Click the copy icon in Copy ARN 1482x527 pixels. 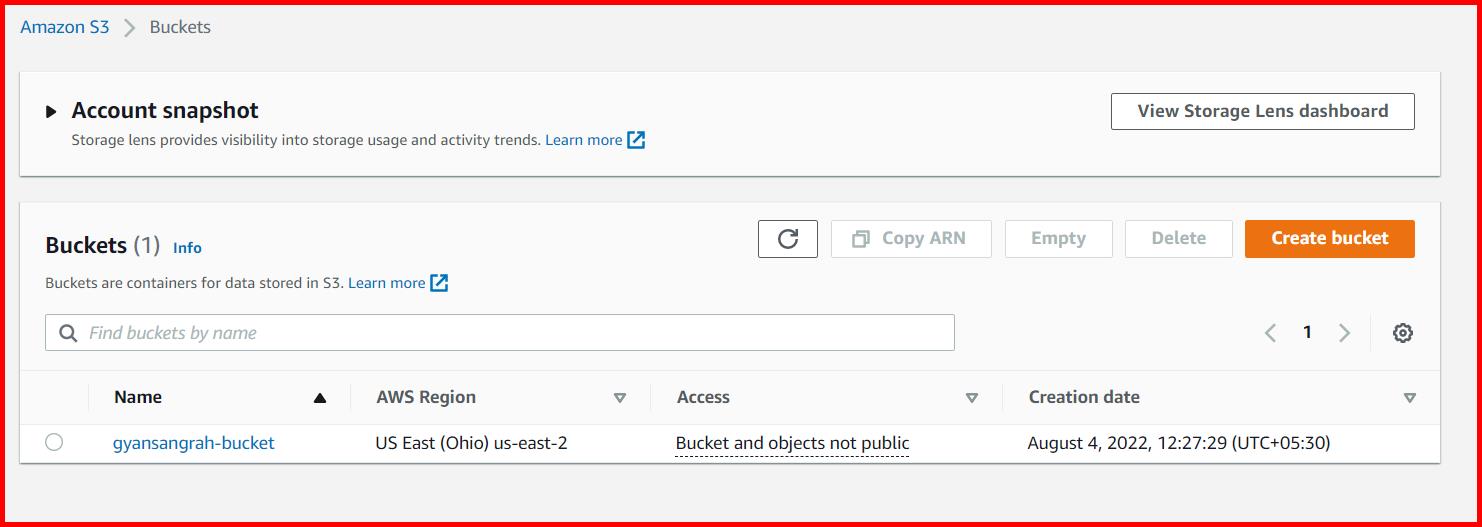coord(860,239)
